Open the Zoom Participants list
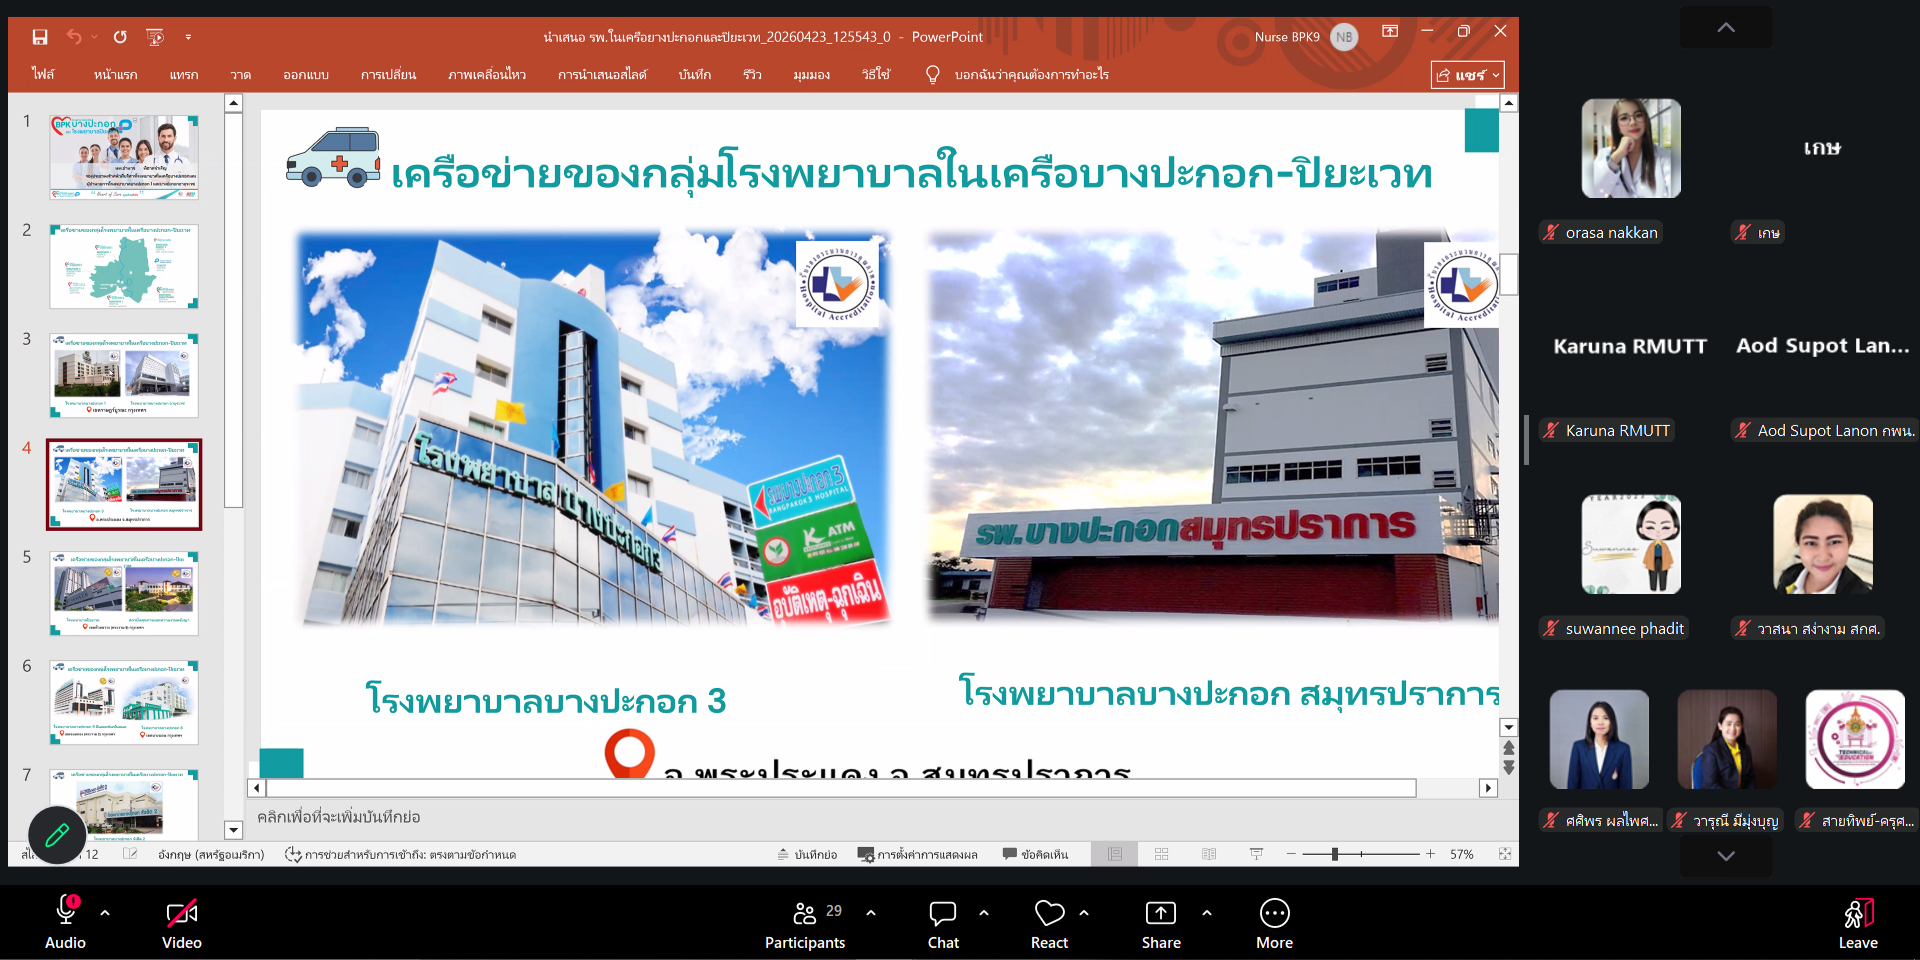Image resolution: width=1920 pixels, height=960 pixels. [805, 924]
